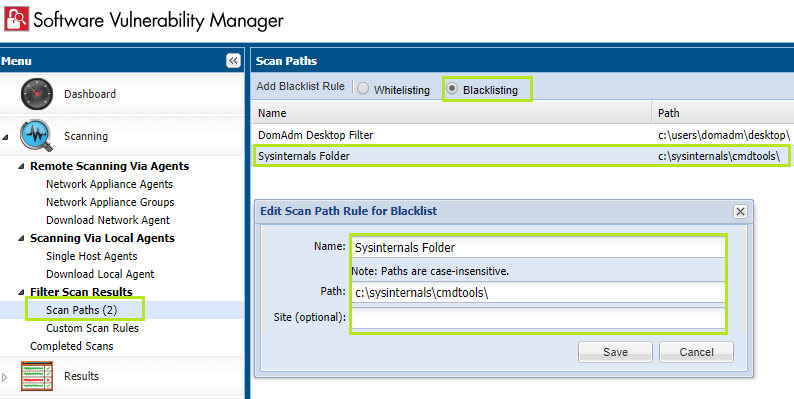Open Dashboard from the menu
This screenshot has height=399, width=794.
[x=90, y=94]
